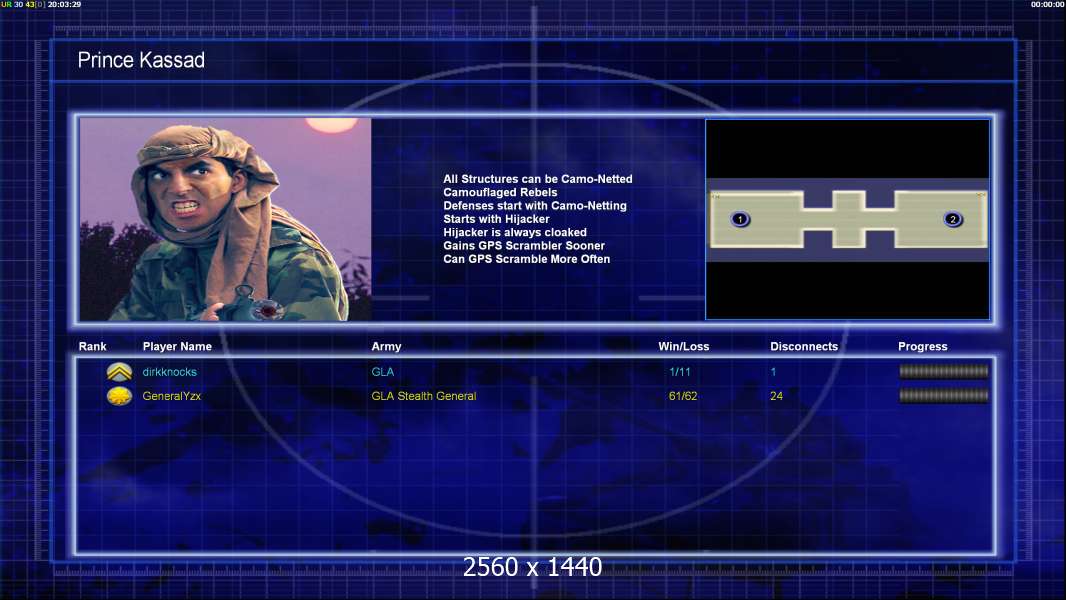
Task: Click the 20:03:29 clock readout
Action: pyautogui.click(x=64, y=4)
